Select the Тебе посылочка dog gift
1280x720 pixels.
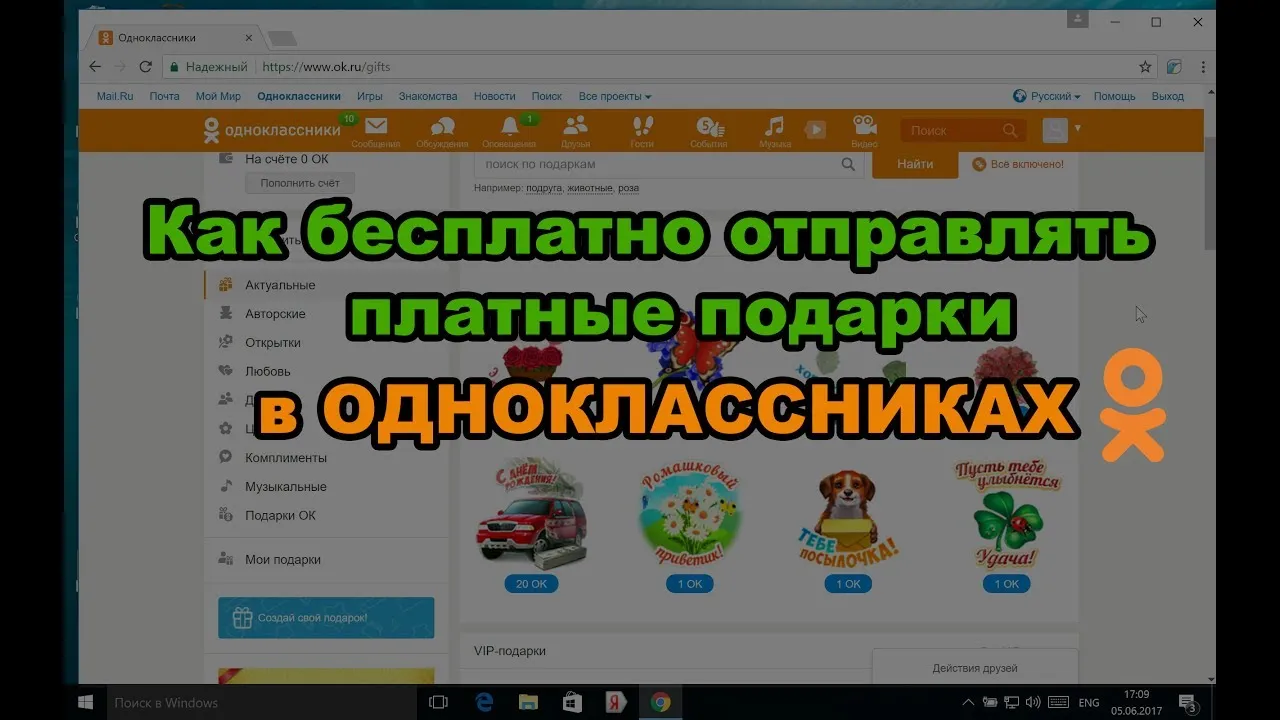tap(848, 520)
